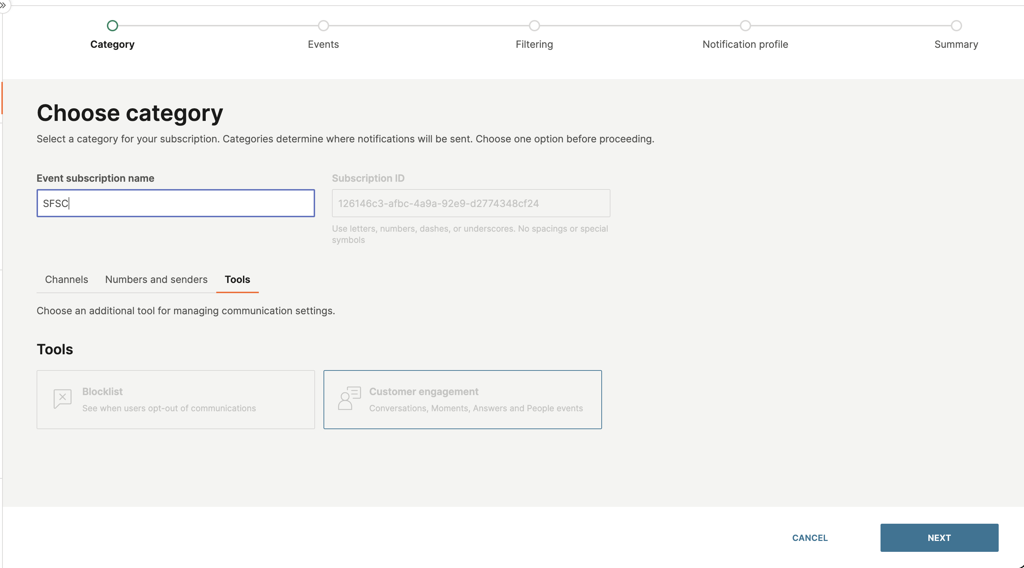Click the Events step label
Image resolution: width=1024 pixels, height=568 pixels.
pos(323,44)
